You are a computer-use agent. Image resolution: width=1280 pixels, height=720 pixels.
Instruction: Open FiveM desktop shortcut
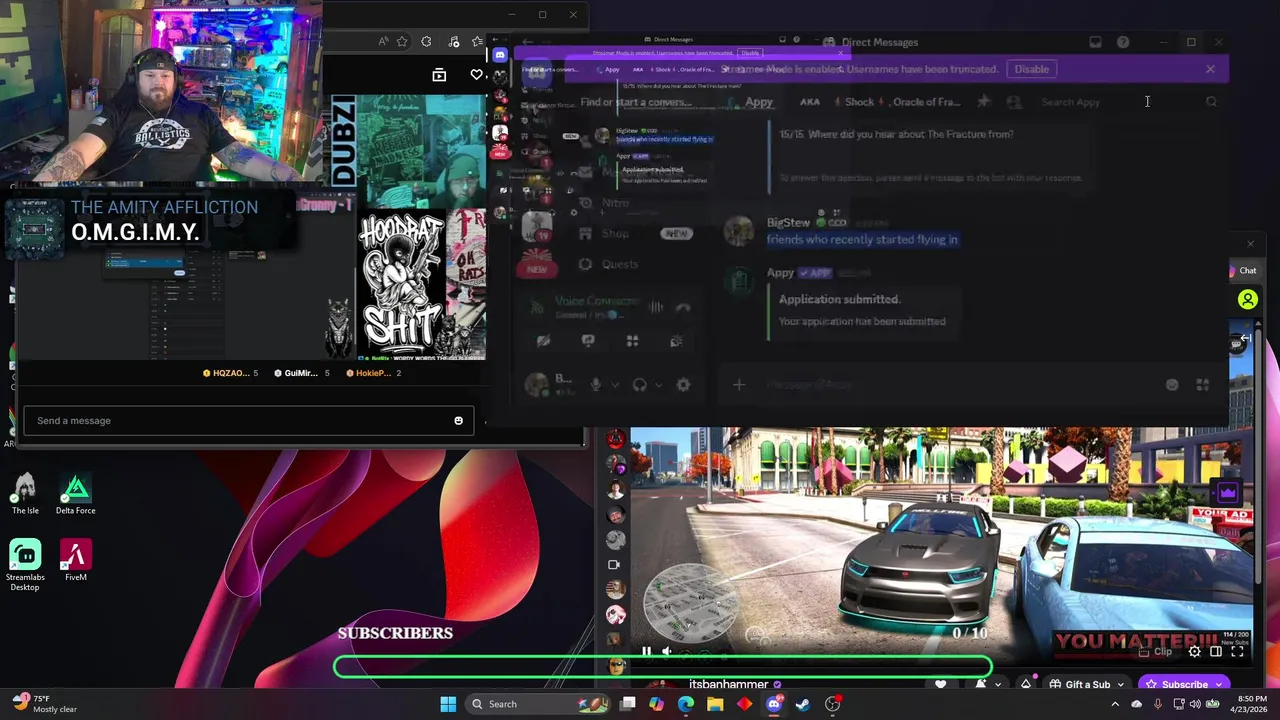pyautogui.click(x=76, y=561)
